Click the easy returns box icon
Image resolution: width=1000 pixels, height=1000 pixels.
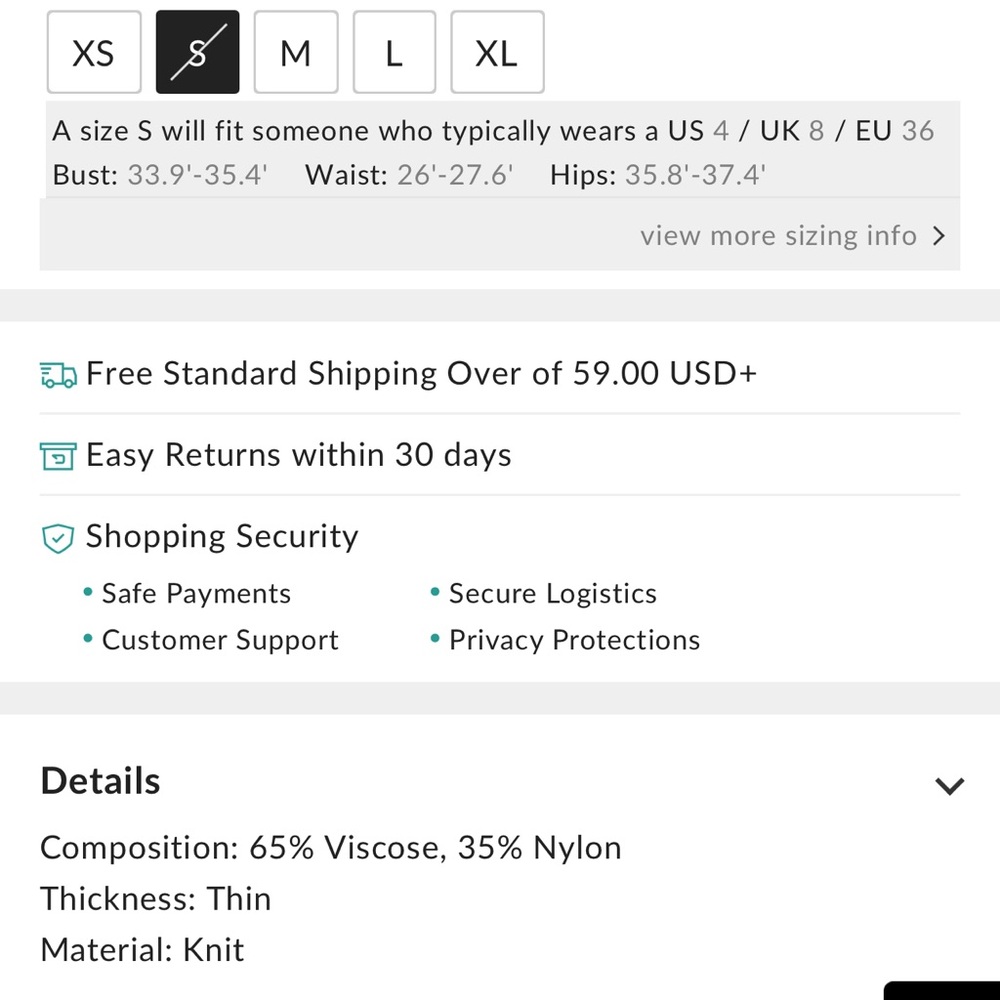pyautogui.click(x=58, y=457)
